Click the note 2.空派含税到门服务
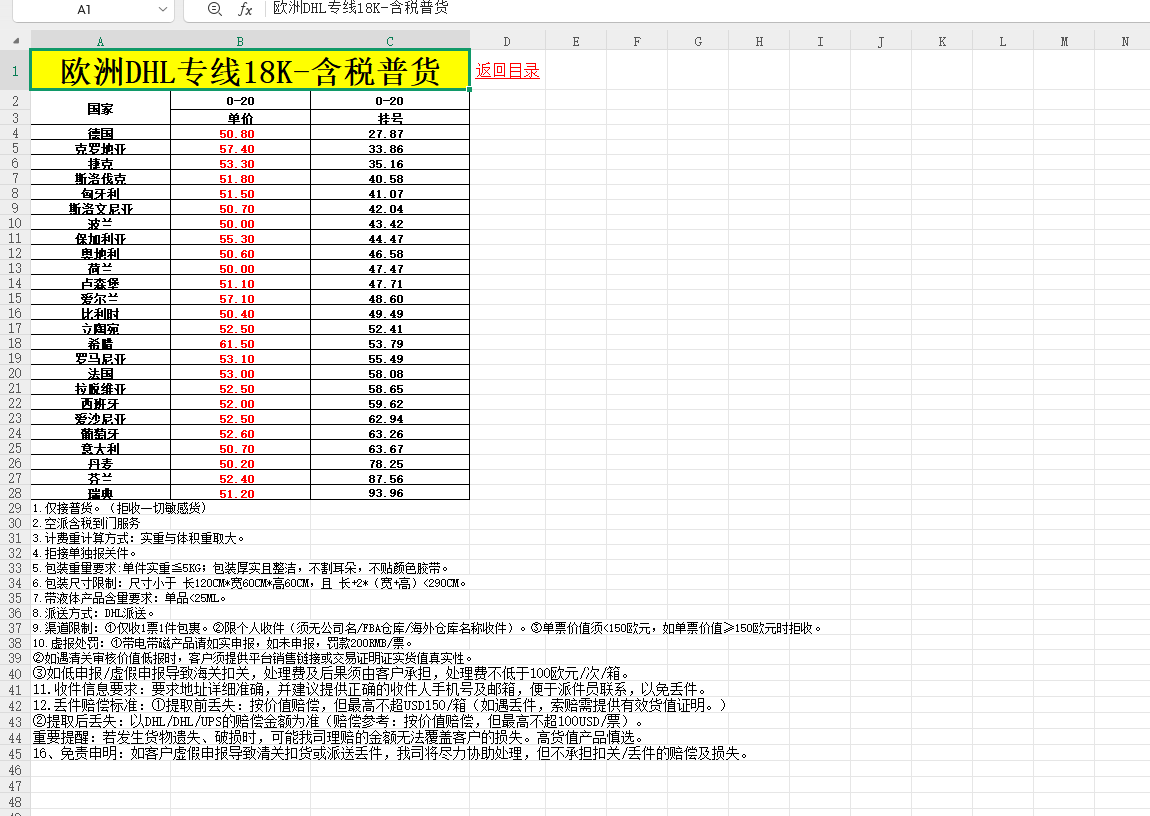Screen dimensions: 1150x816 87,523
